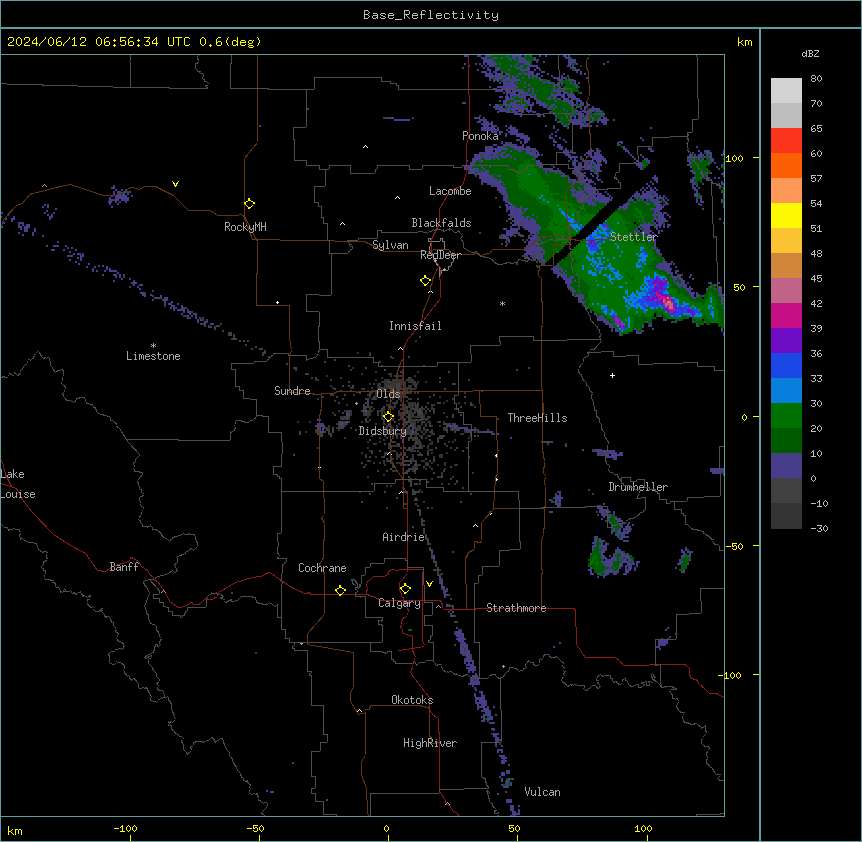Pick the red swatch in the dBZ legend
Image resolution: width=862 pixels, height=842 pixels.
click(x=786, y=141)
